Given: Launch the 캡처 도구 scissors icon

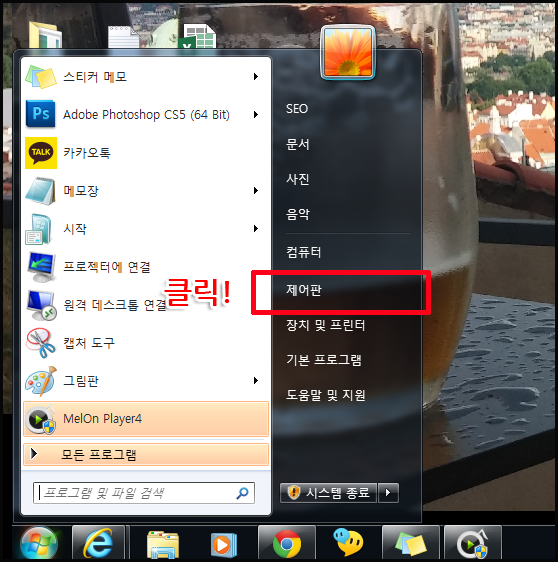Looking at the screenshot, I should click(x=40, y=343).
